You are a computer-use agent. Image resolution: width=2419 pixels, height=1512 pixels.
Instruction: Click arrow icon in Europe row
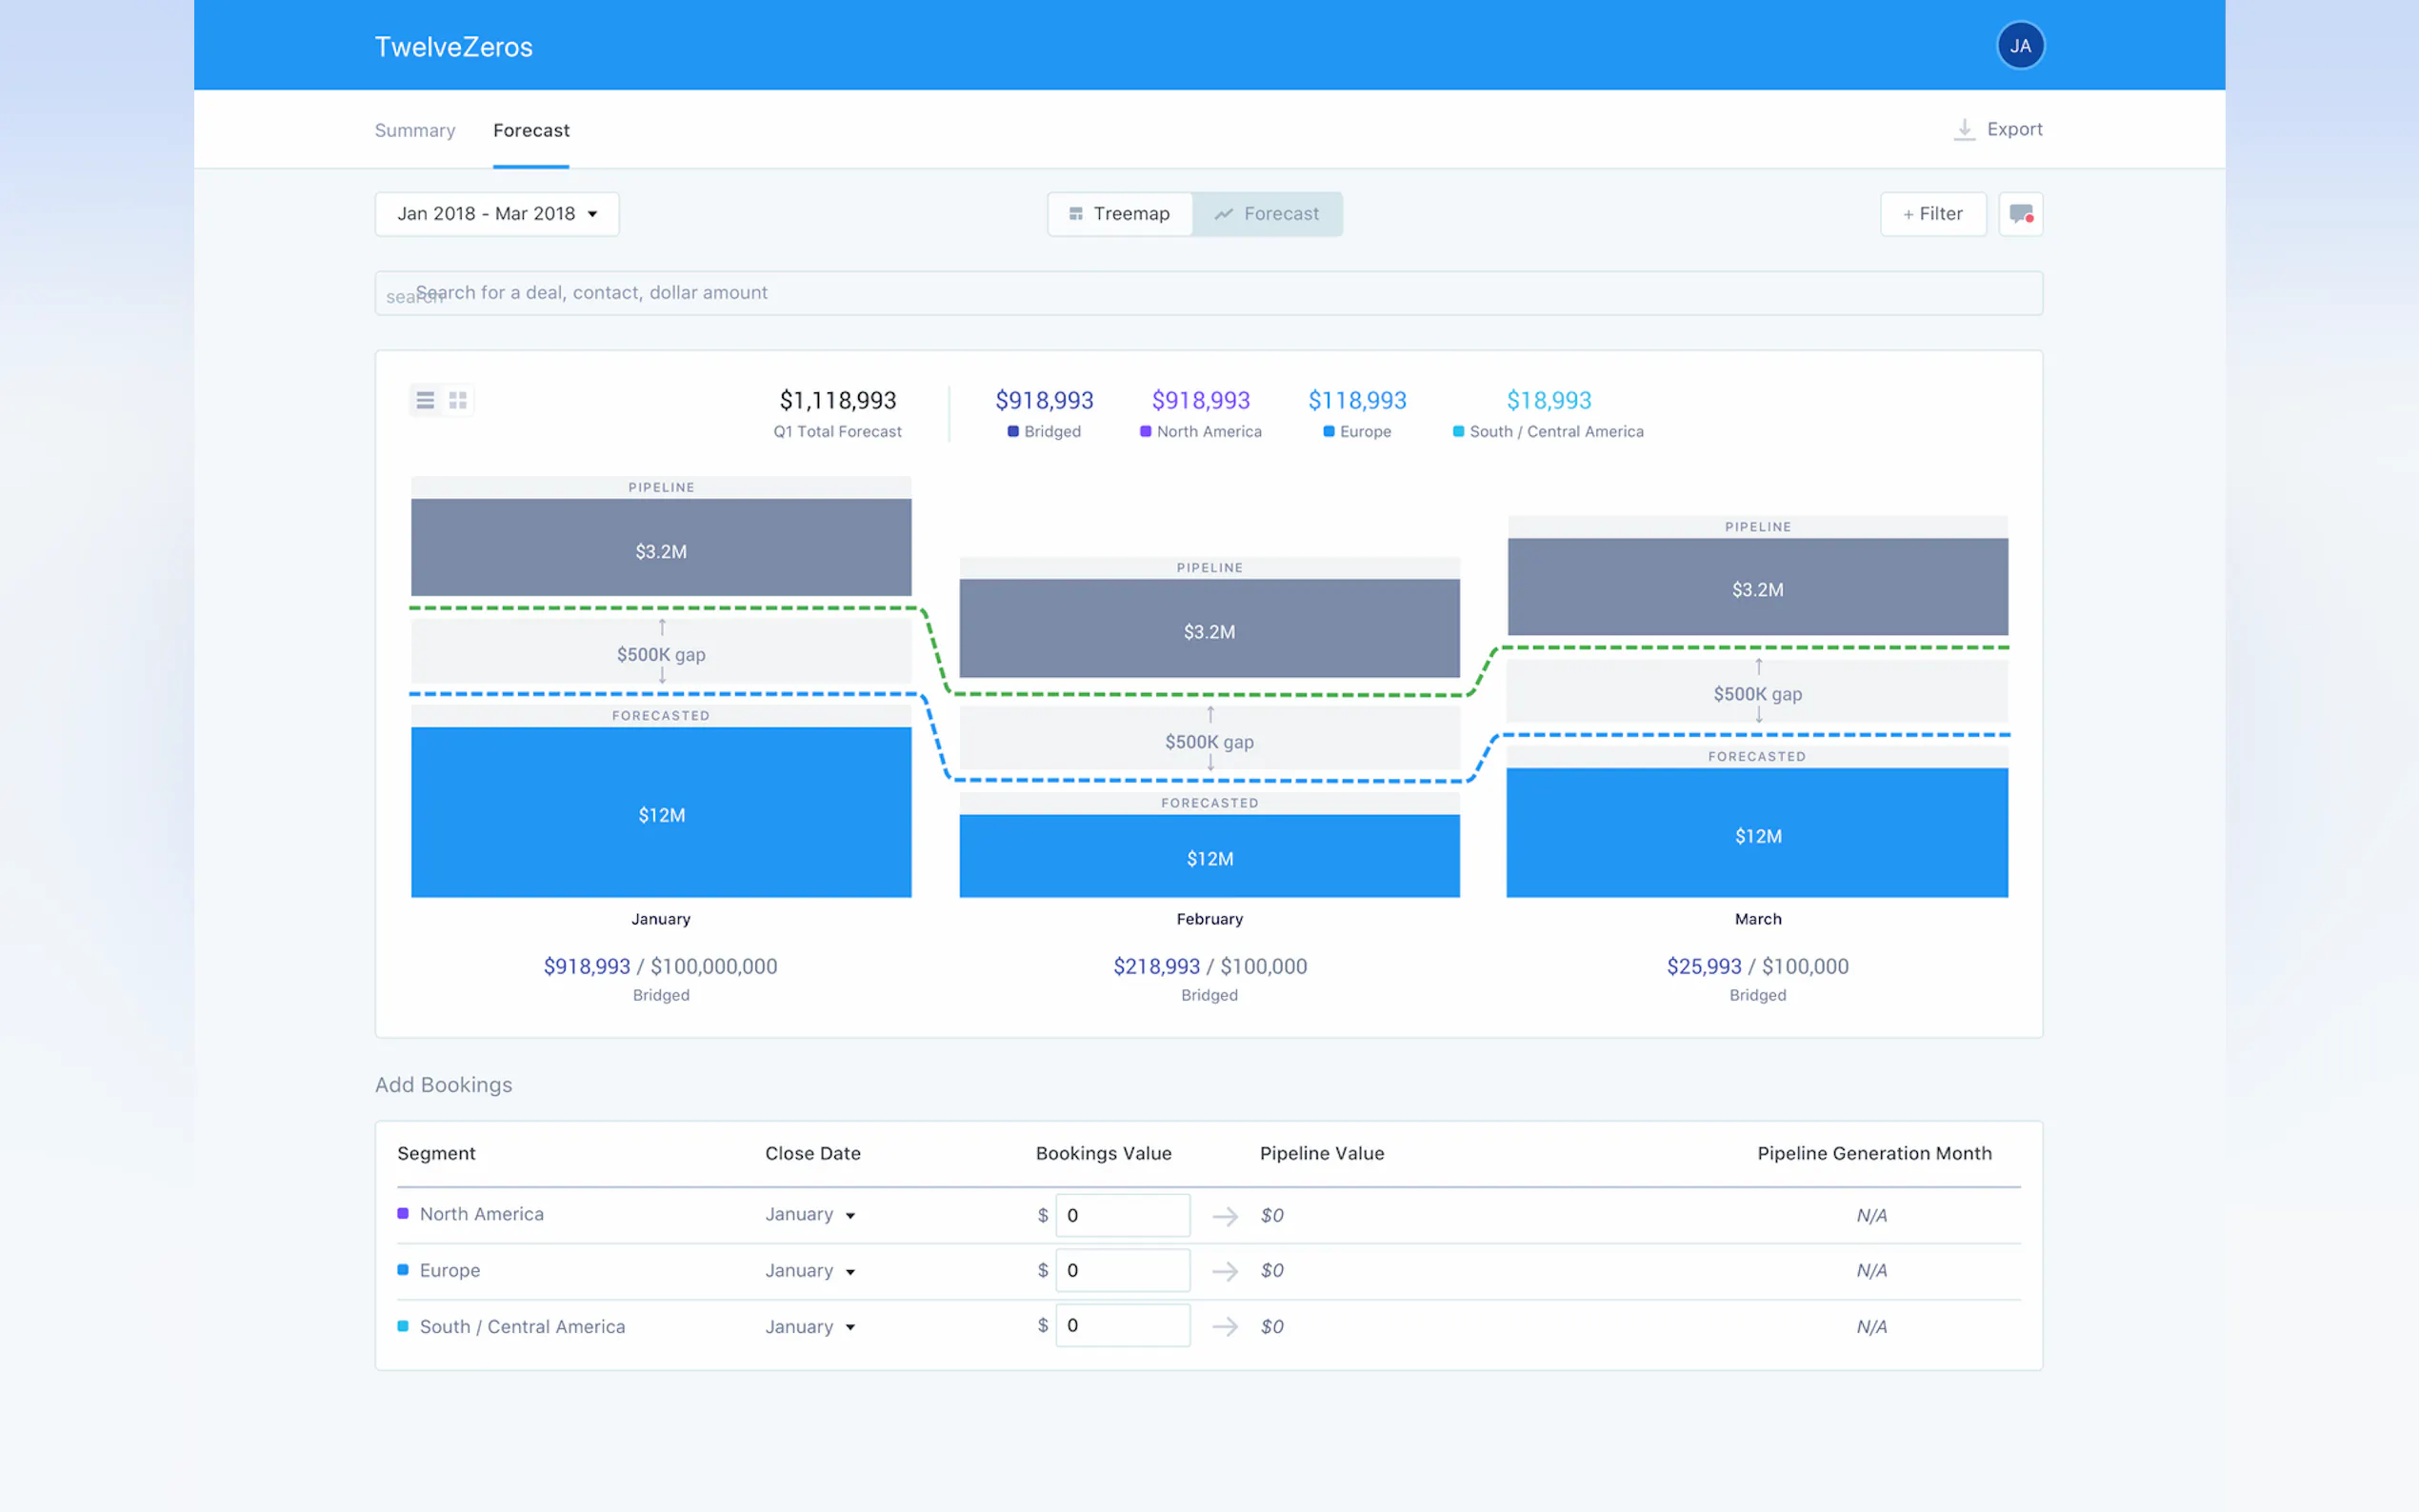pos(1225,1271)
